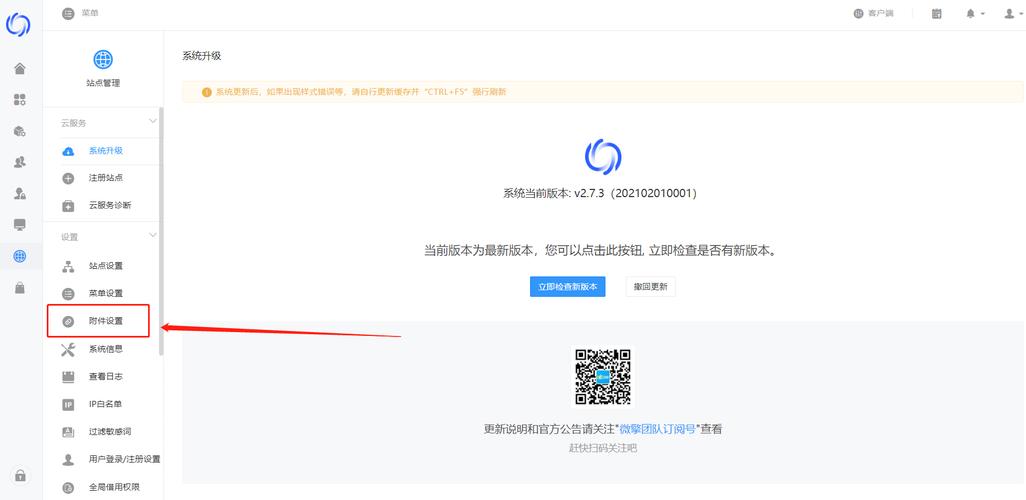Open the cube module icon in the left rail
Image resolution: width=1026 pixels, height=500 pixels.
tap(20, 131)
